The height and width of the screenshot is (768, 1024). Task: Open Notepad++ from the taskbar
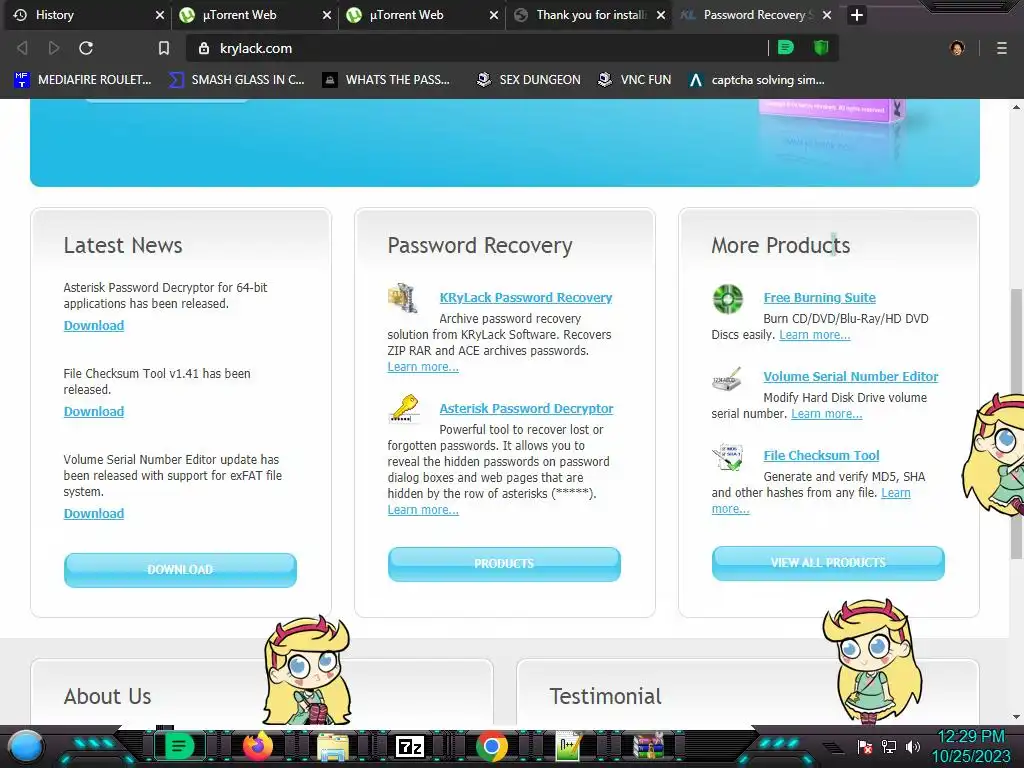tap(568, 746)
